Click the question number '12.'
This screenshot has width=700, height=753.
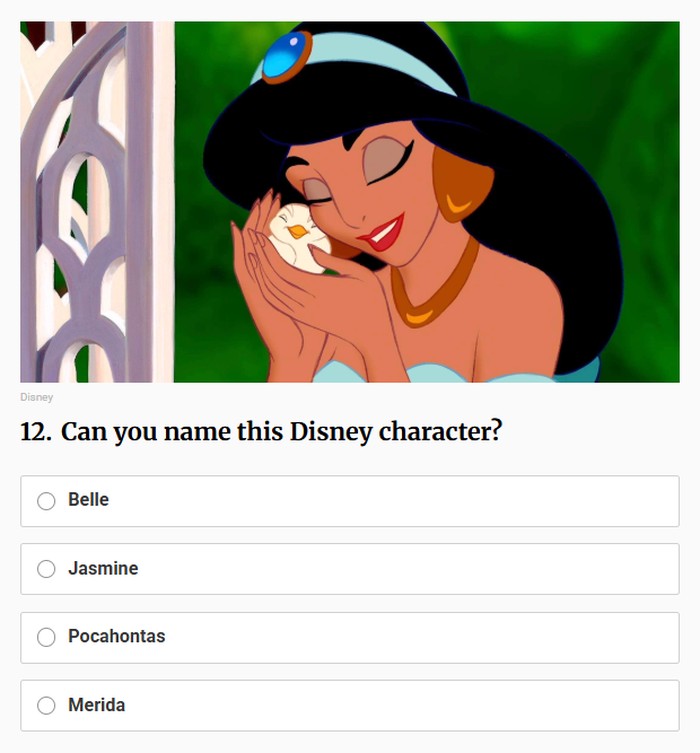[36, 432]
